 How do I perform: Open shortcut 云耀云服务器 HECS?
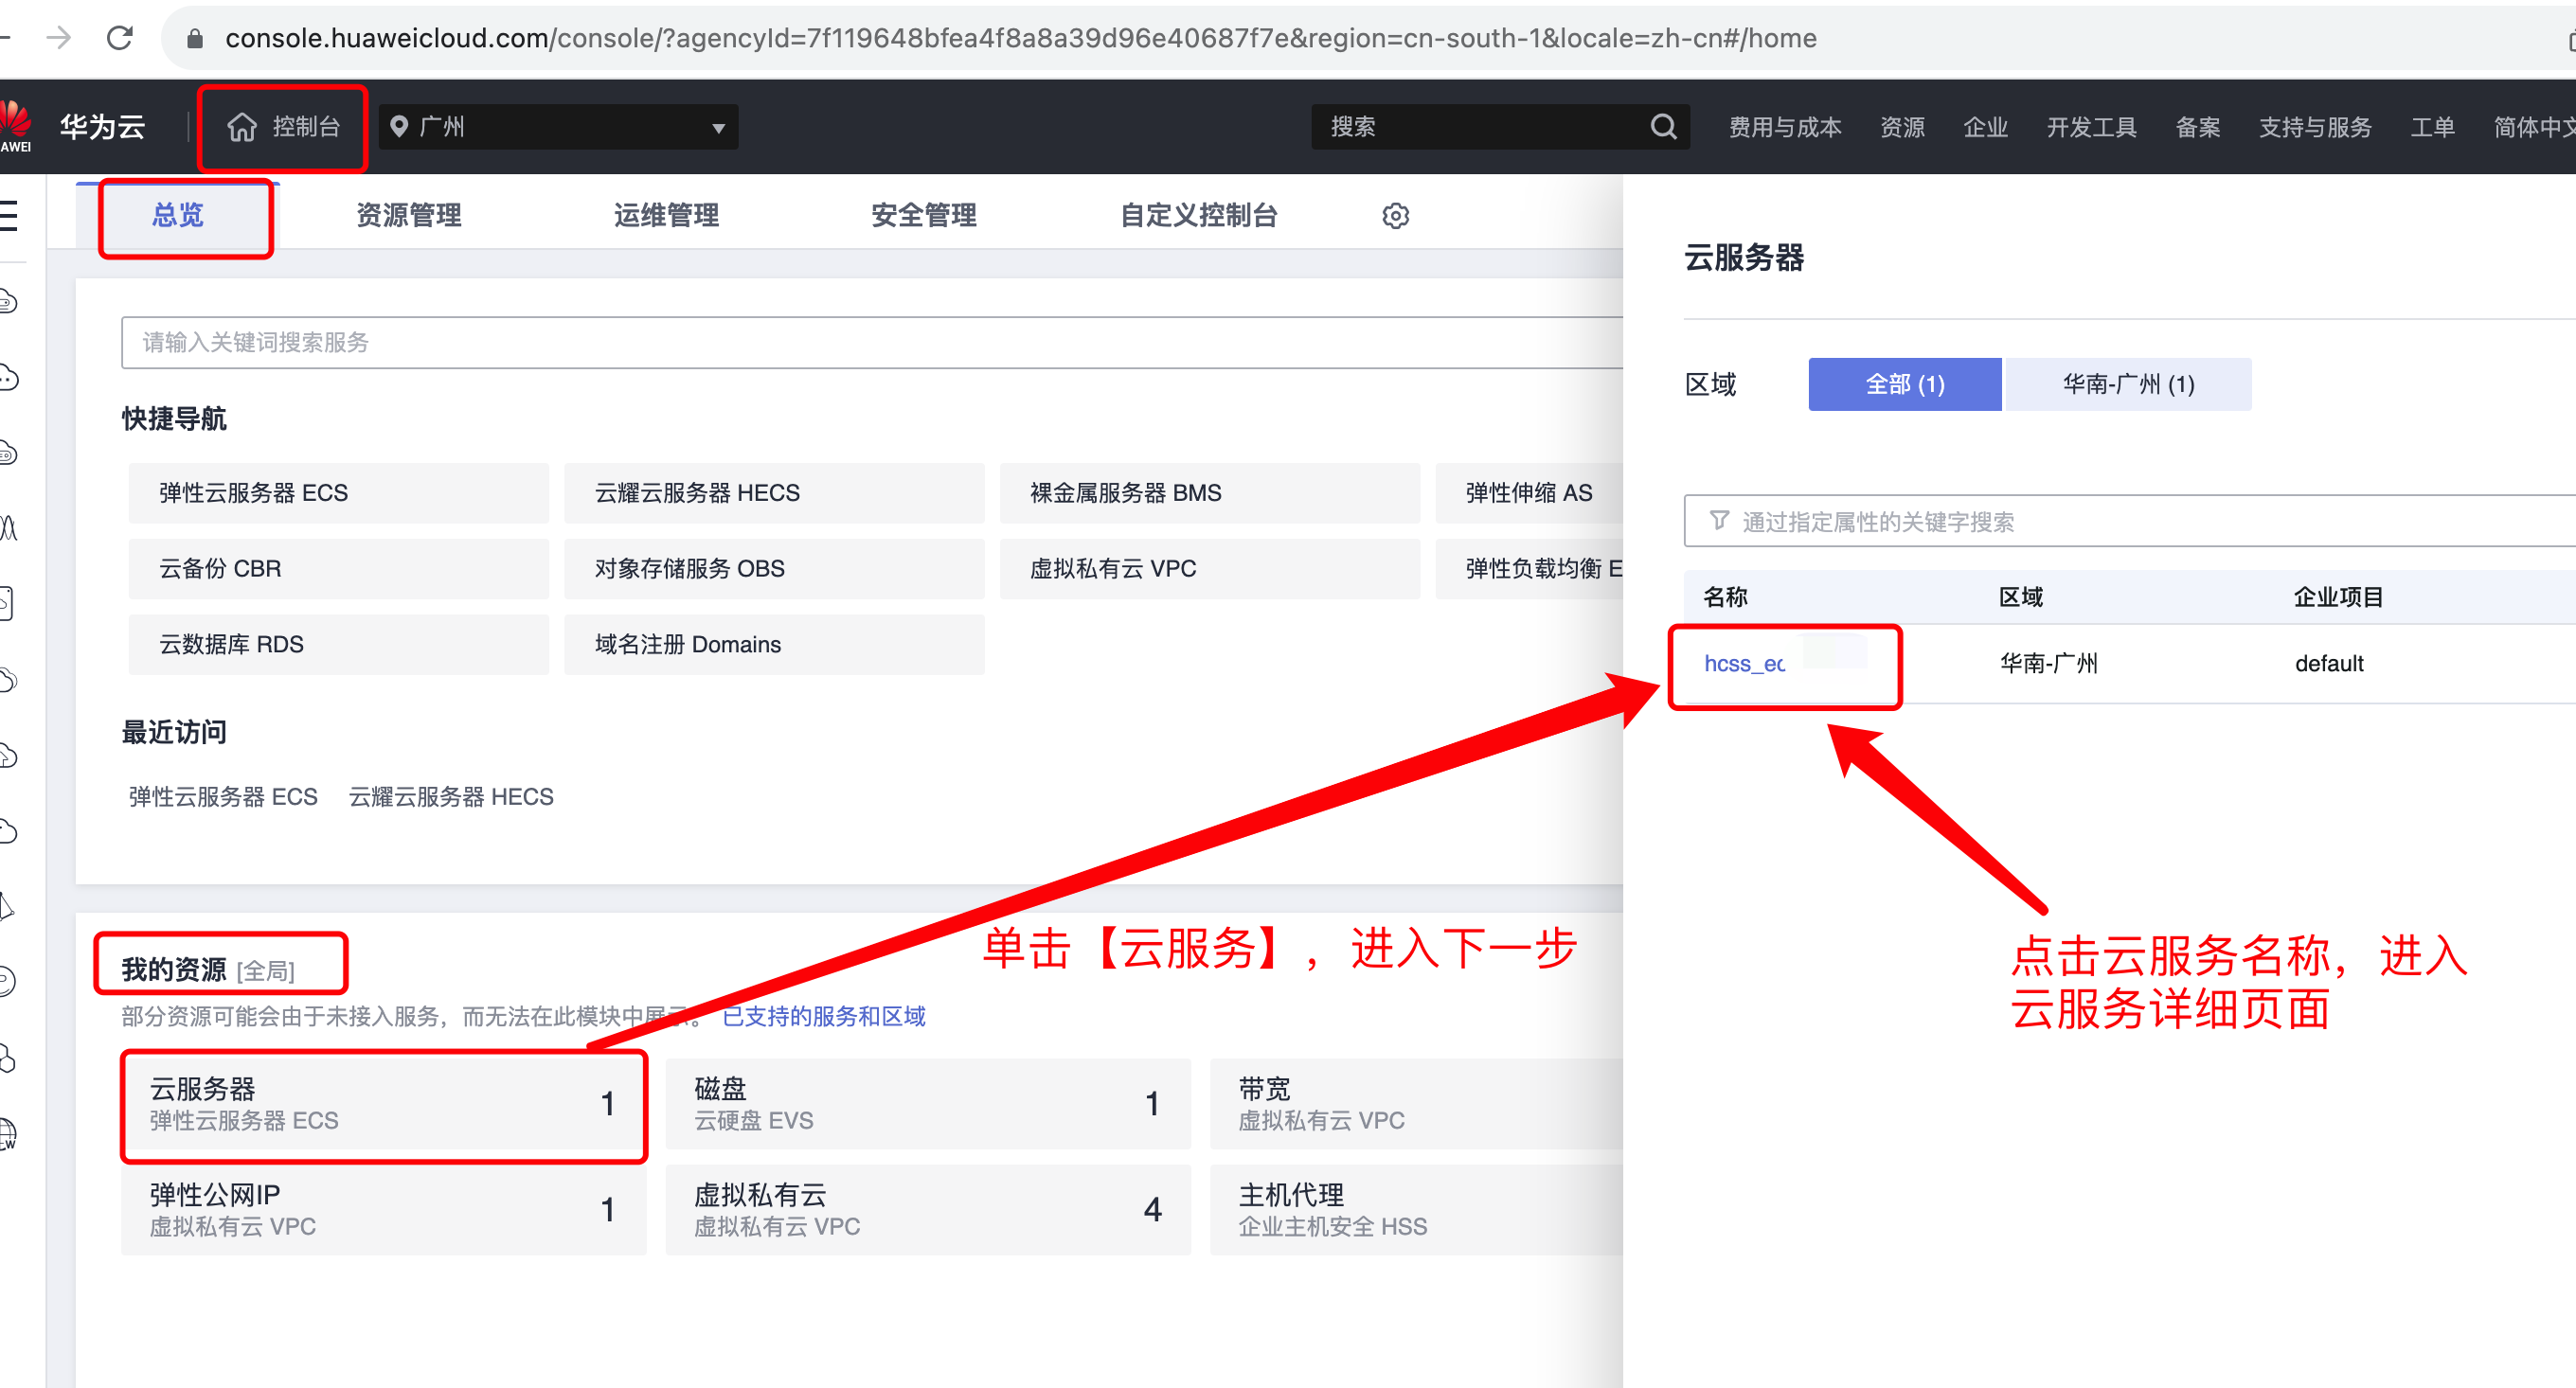[774, 492]
